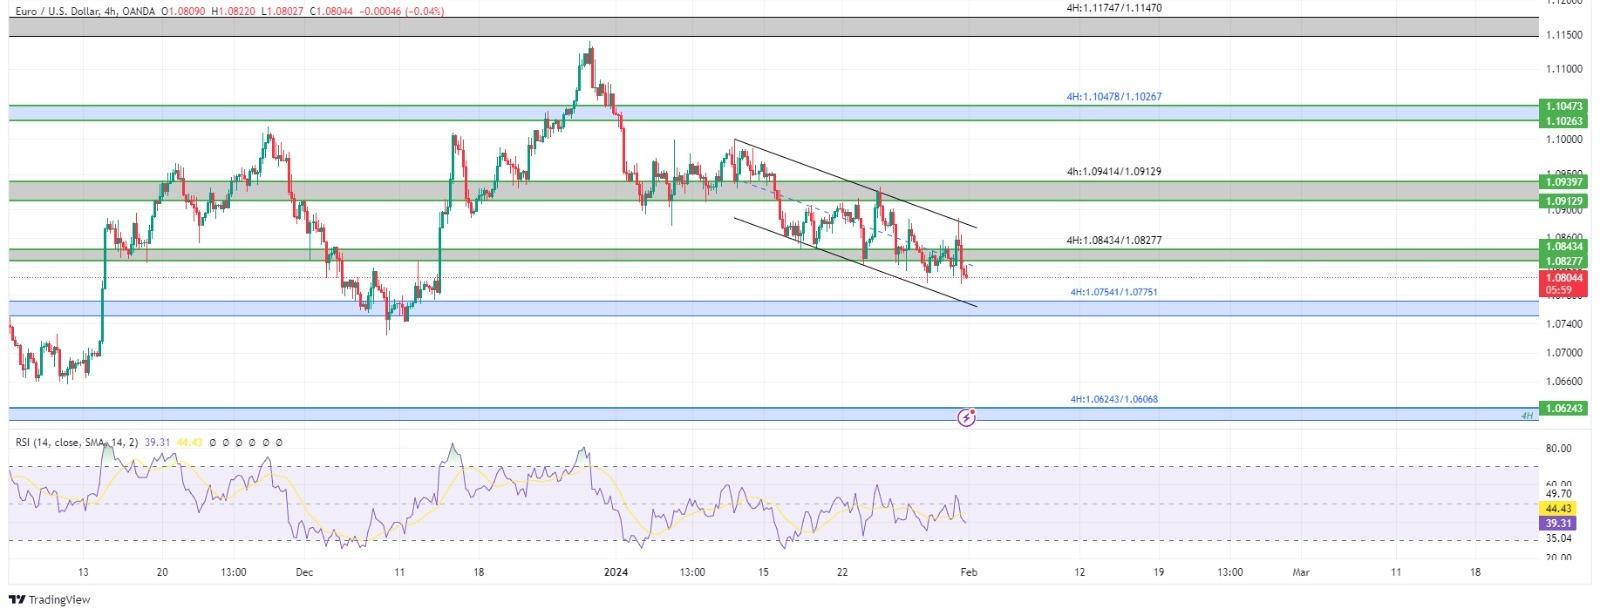Select the 4h:1.09414/1.09129 zone label
The width and height of the screenshot is (1600, 615).
pos(1113,172)
